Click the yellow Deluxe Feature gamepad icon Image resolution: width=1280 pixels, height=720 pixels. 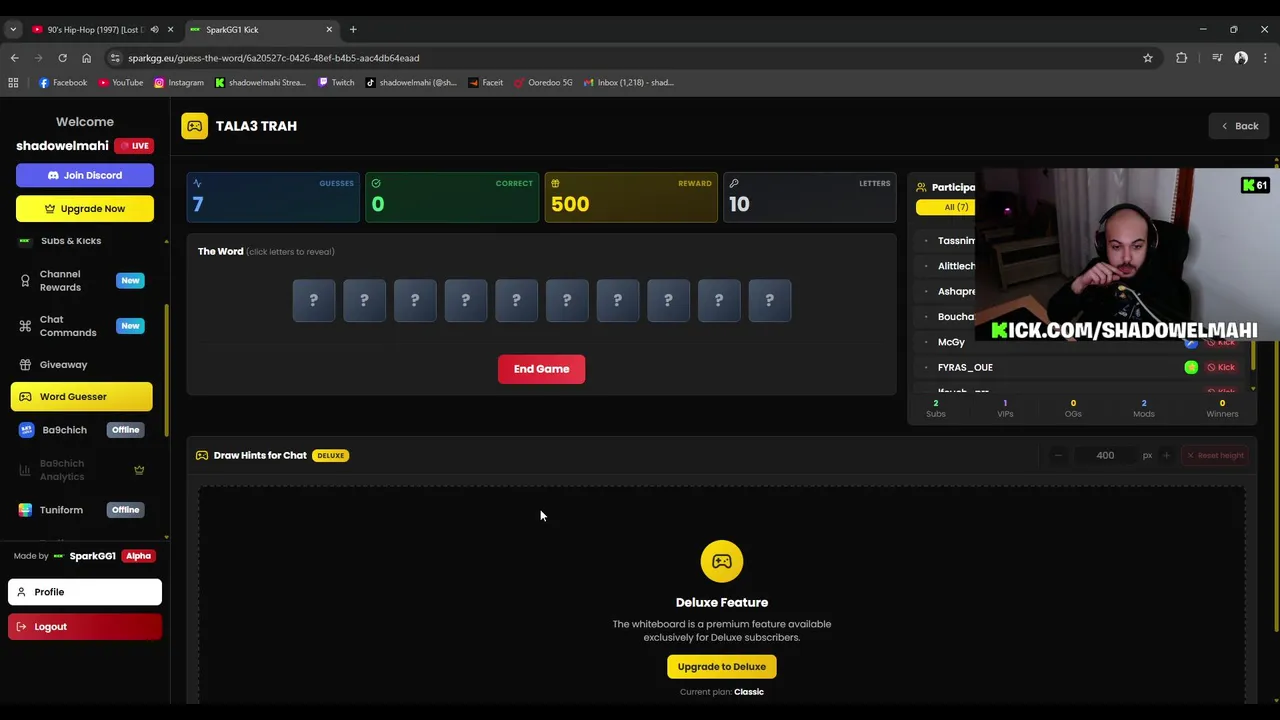pyautogui.click(x=722, y=561)
